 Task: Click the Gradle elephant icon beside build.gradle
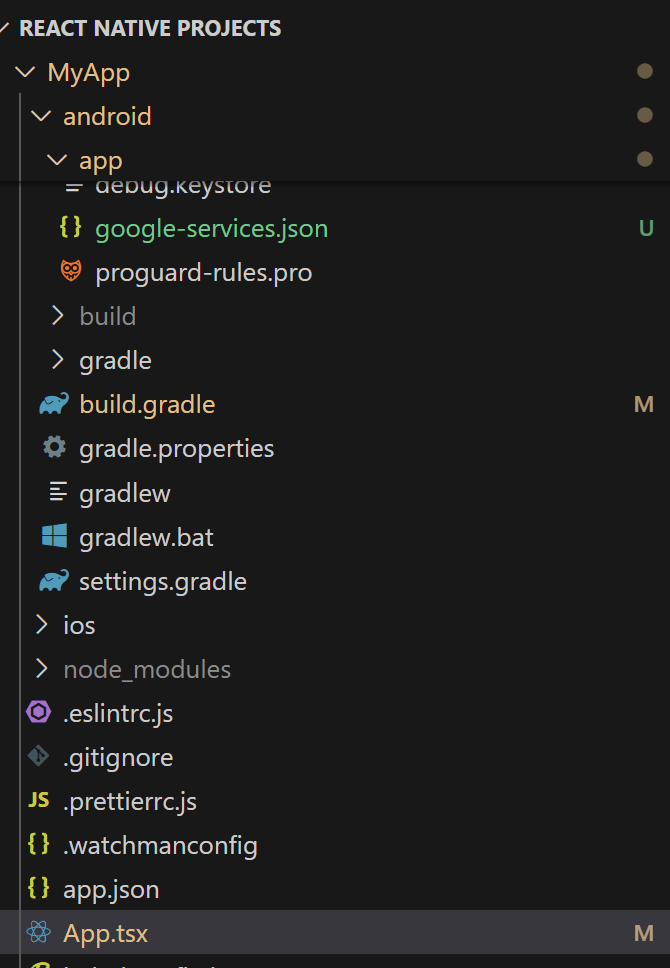[54, 404]
